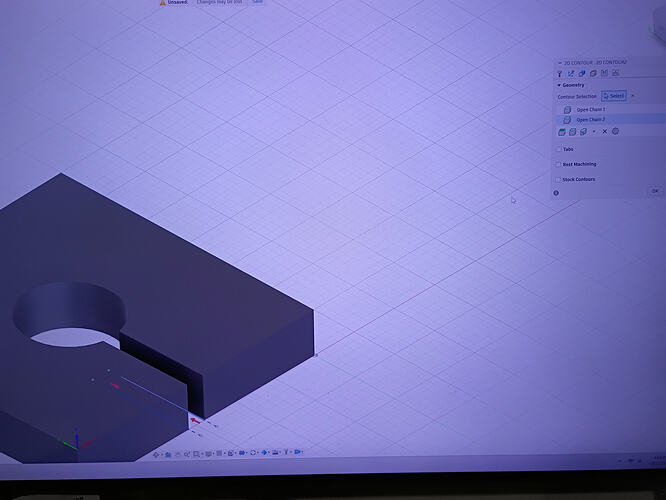
Task: Enable the Rest Machining checkbox
Action: (559, 165)
